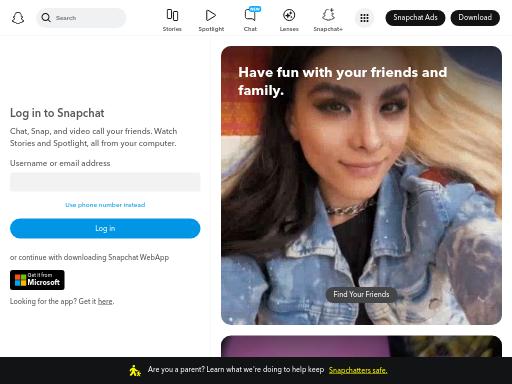This screenshot has width=512, height=384.
Task: Click the Snapchat ghost logo
Action: click(x=18, y=18)
